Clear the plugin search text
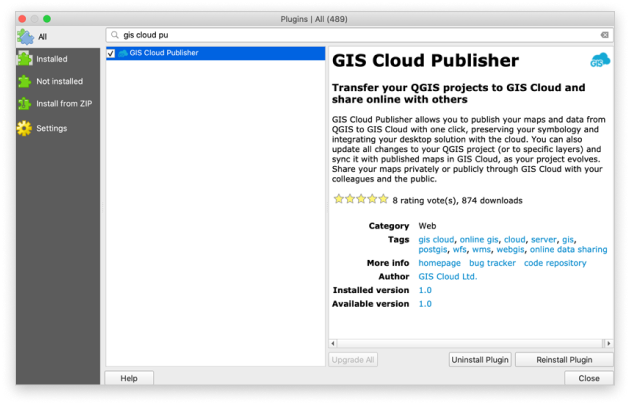This screenshot has width=630, height=405. [605, 35]
